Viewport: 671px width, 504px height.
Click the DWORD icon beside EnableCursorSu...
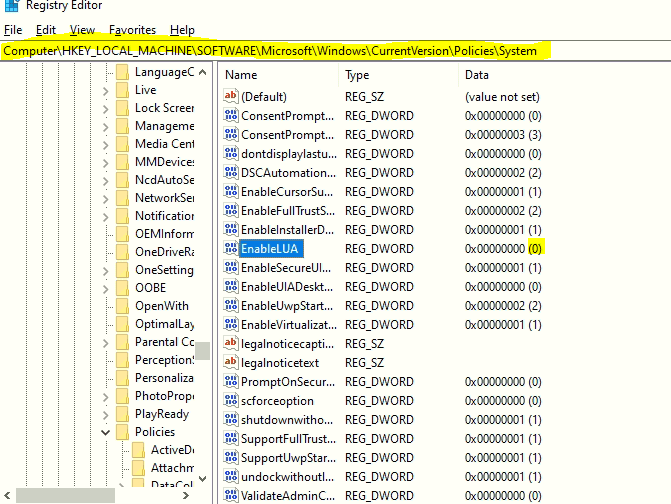tap(231, 191)
